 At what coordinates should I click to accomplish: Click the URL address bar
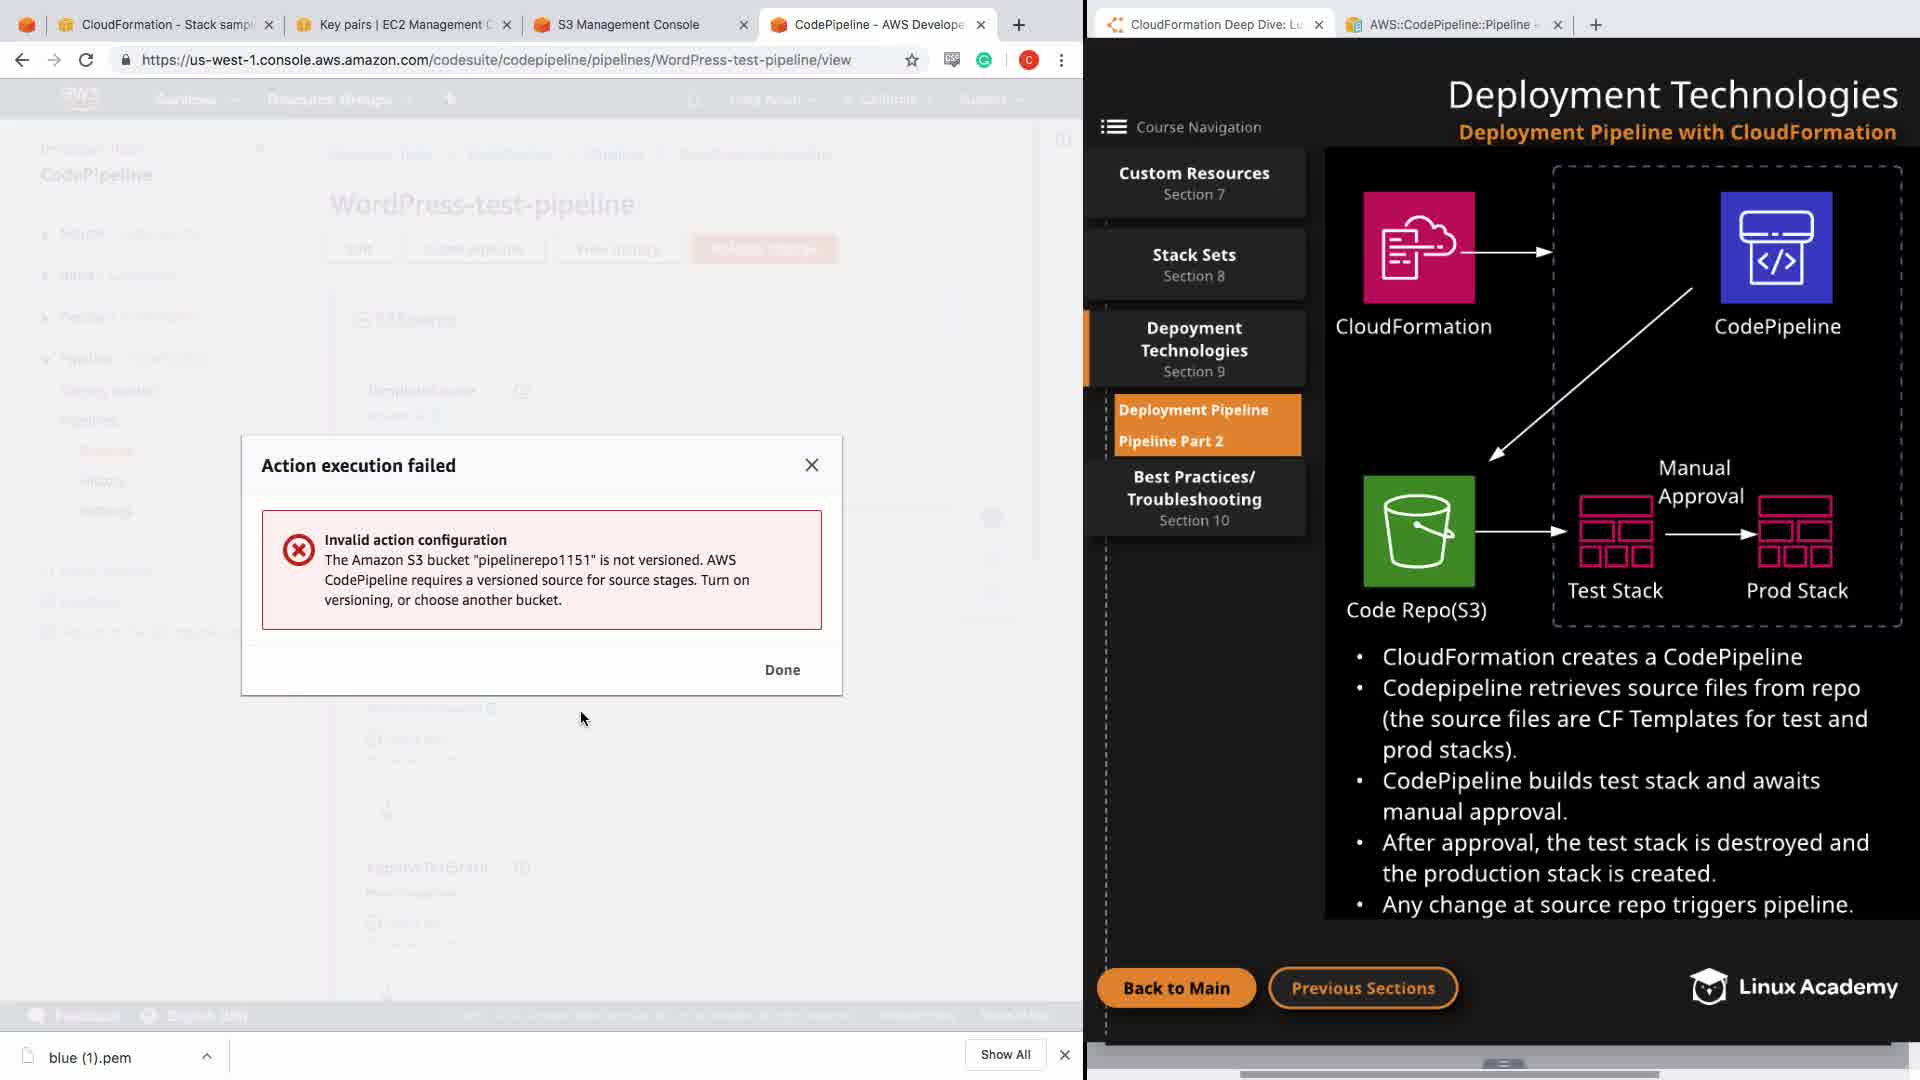pos(495,60)
